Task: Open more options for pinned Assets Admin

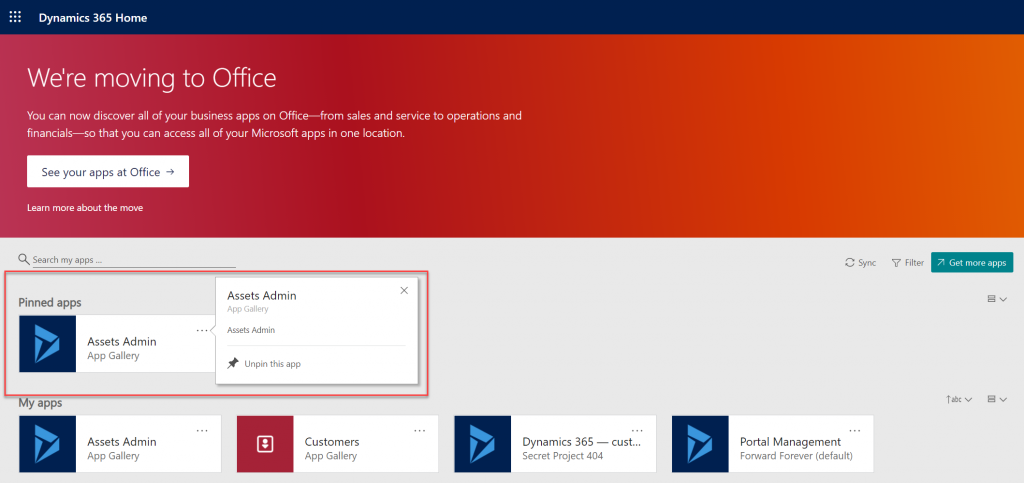Action: click(202, 330)
